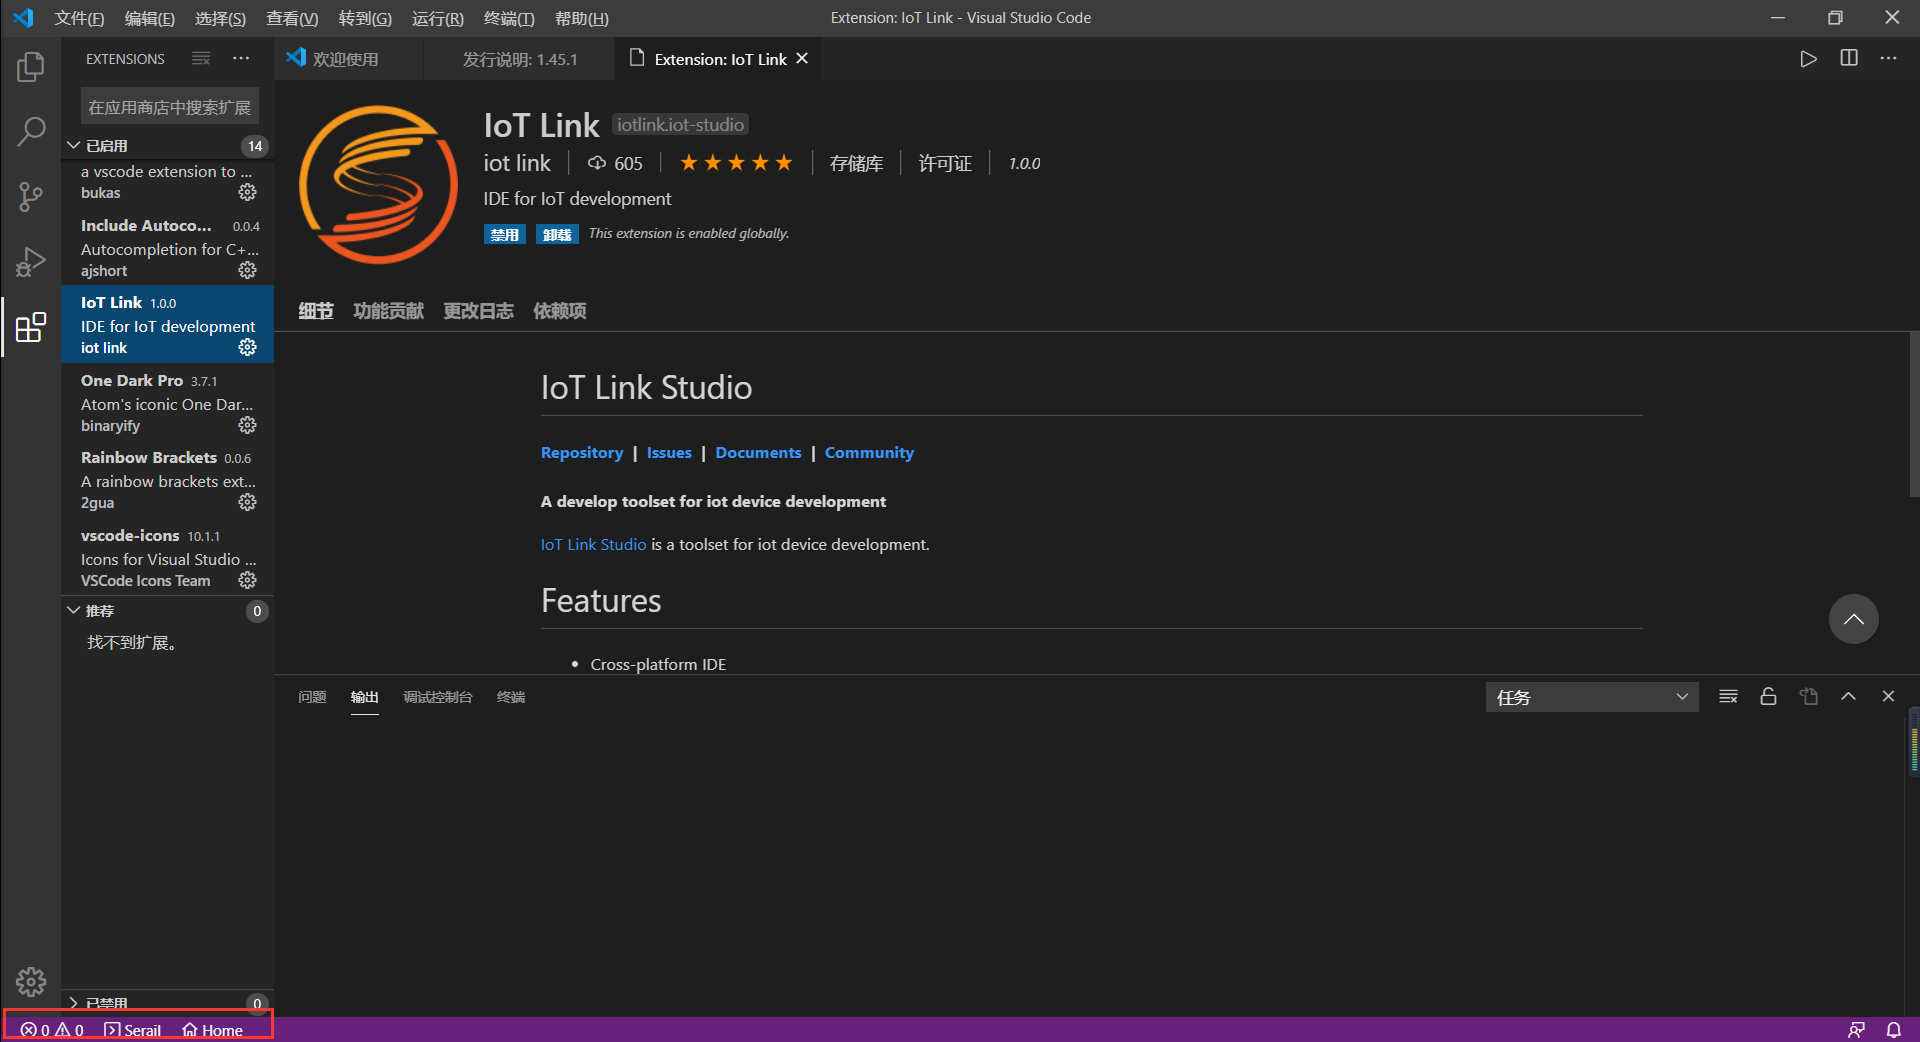Maximize the output panel with chevron
The width and height of the screenshot is (1920, 1042).
[x=1848, y=697]
